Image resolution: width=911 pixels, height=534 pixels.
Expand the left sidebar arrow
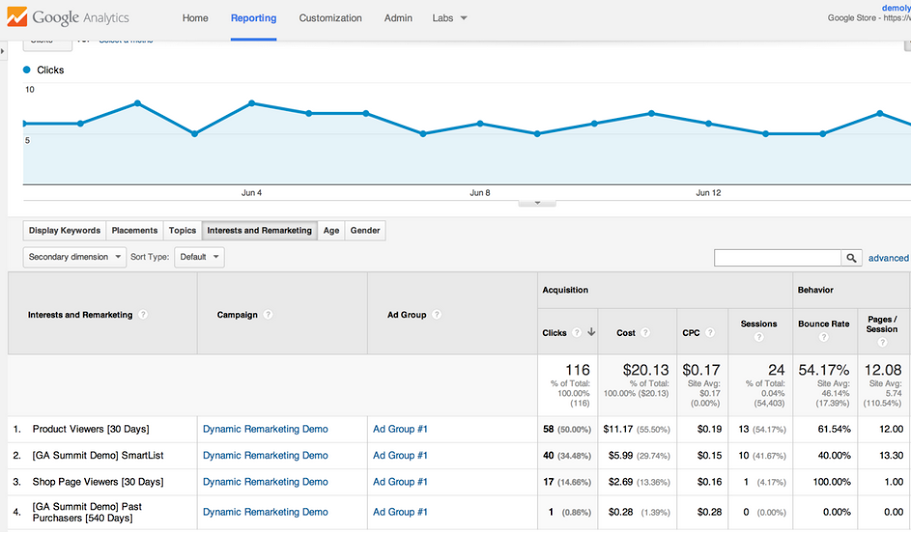pyautogui.click(x=3, y=51)
